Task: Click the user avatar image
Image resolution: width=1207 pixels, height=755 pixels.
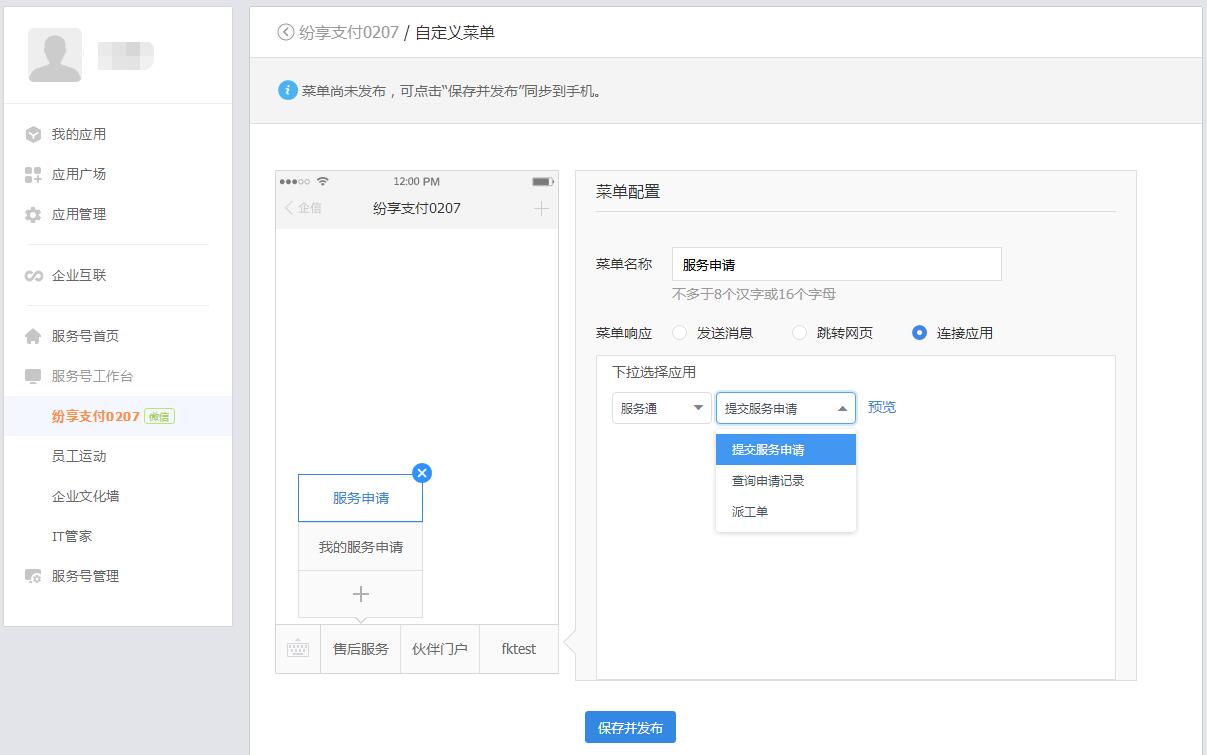Action: pyautogui.click(x=55, y=55)
